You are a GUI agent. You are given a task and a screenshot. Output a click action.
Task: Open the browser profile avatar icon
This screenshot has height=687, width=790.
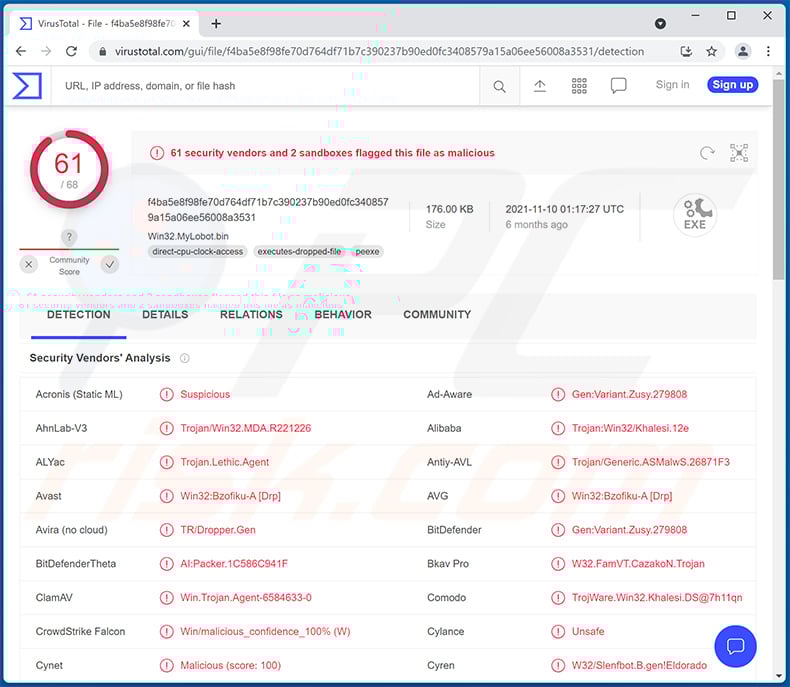[x=743, y=51]
